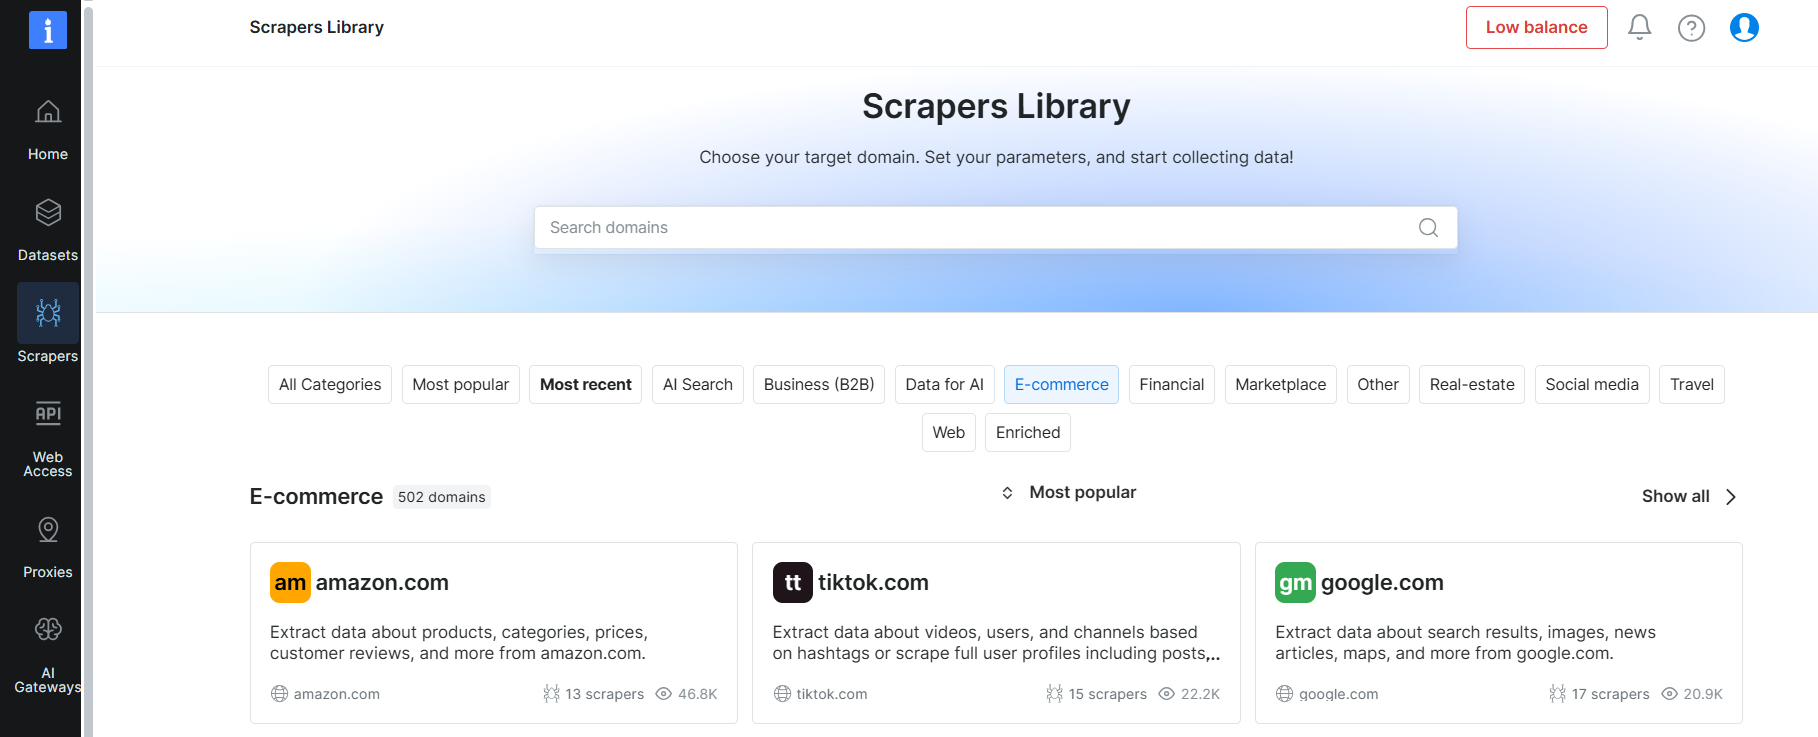Screen dimensions: 1818x737
Task: Open Home in the sidebar
Action: (x=48, y=131)
